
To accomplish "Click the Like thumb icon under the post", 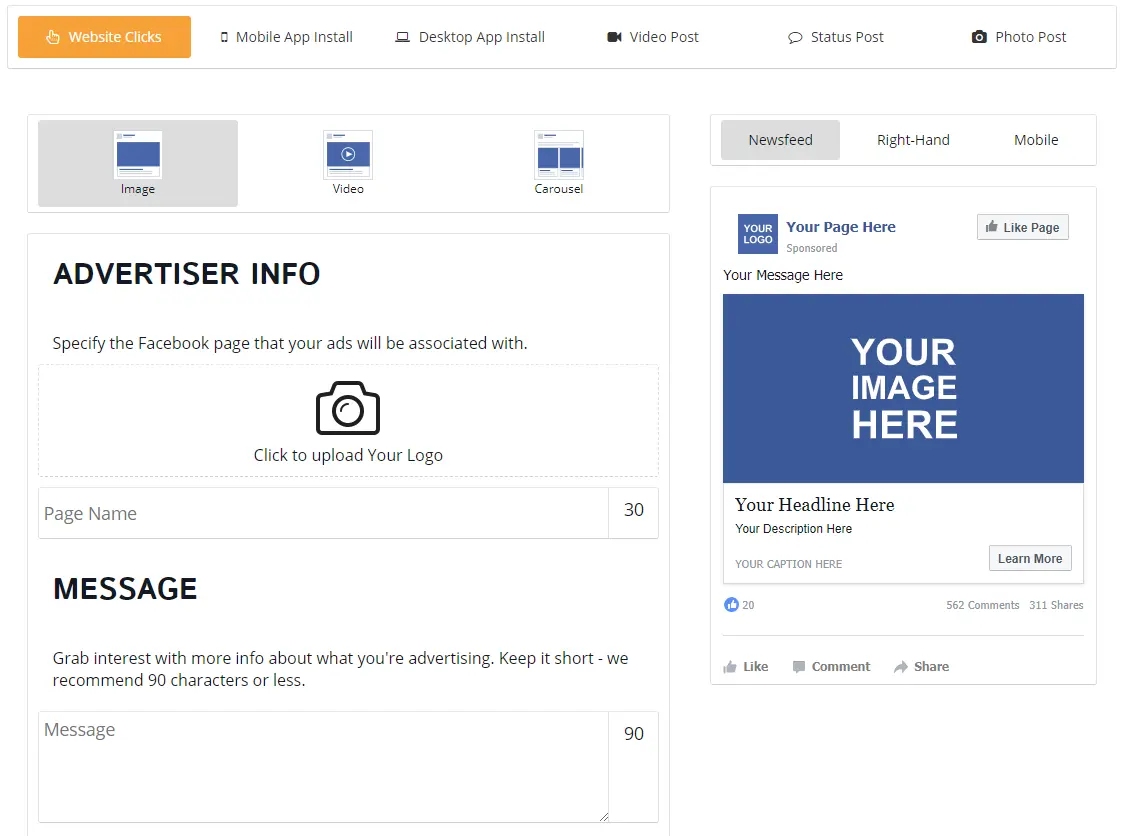I will pos(729,666).
